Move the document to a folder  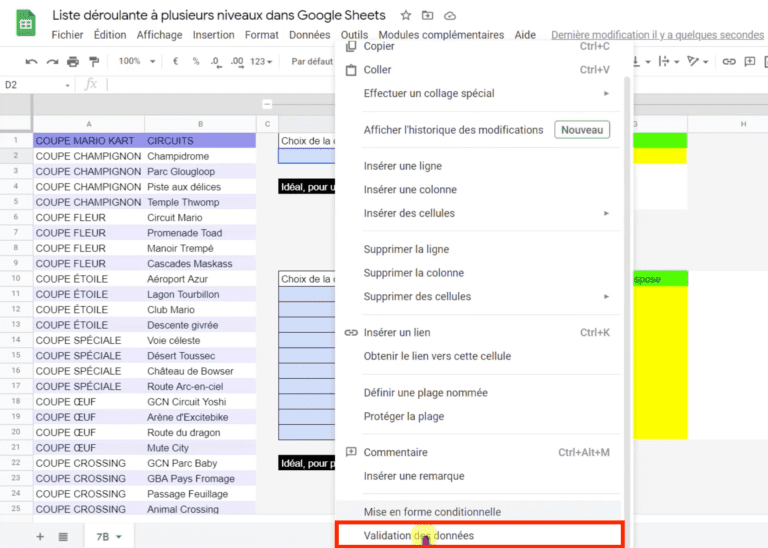point(428,16)
